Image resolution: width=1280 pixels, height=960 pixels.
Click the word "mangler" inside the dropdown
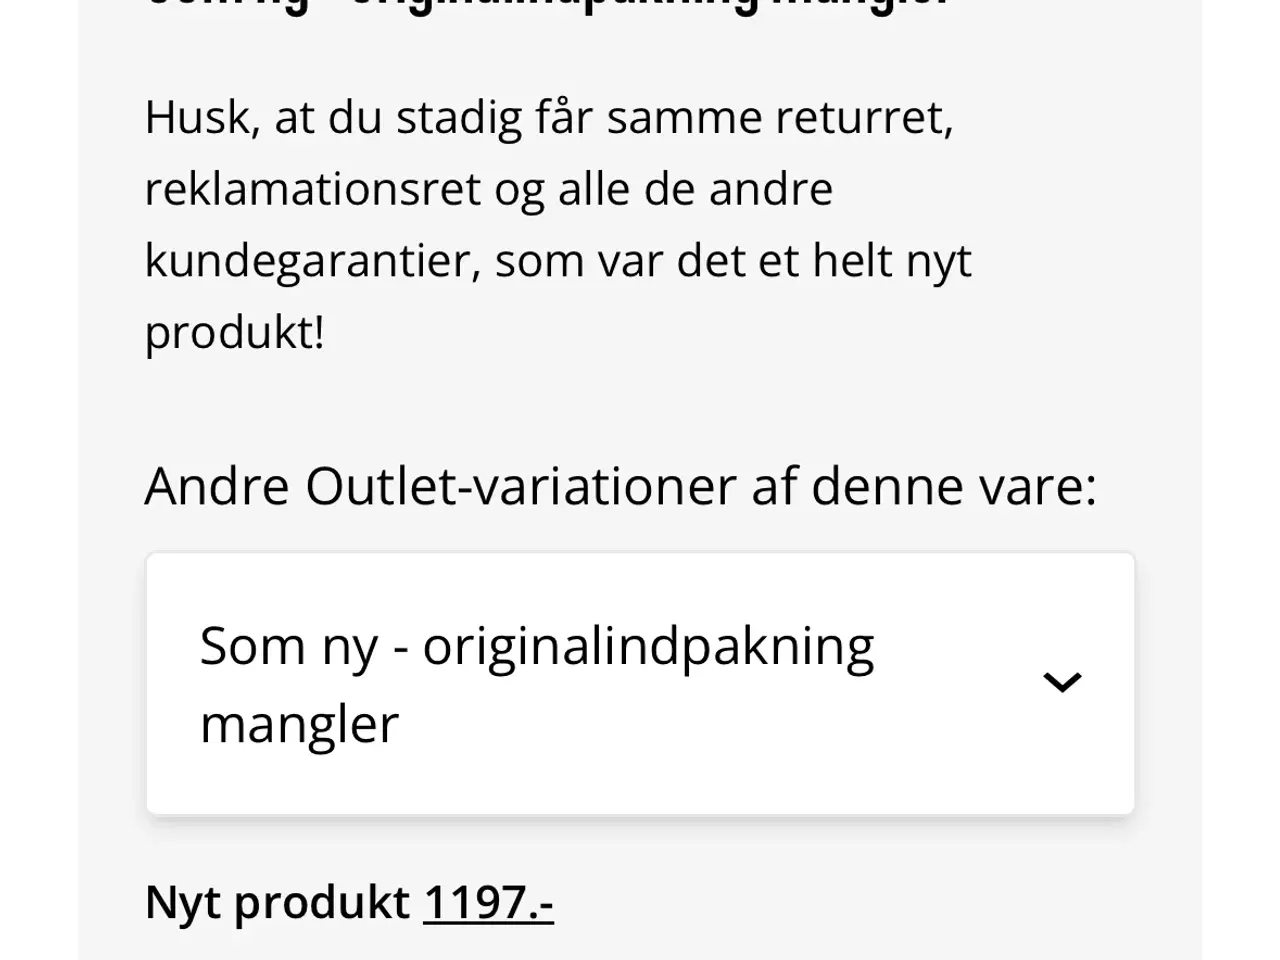point(299,724)
